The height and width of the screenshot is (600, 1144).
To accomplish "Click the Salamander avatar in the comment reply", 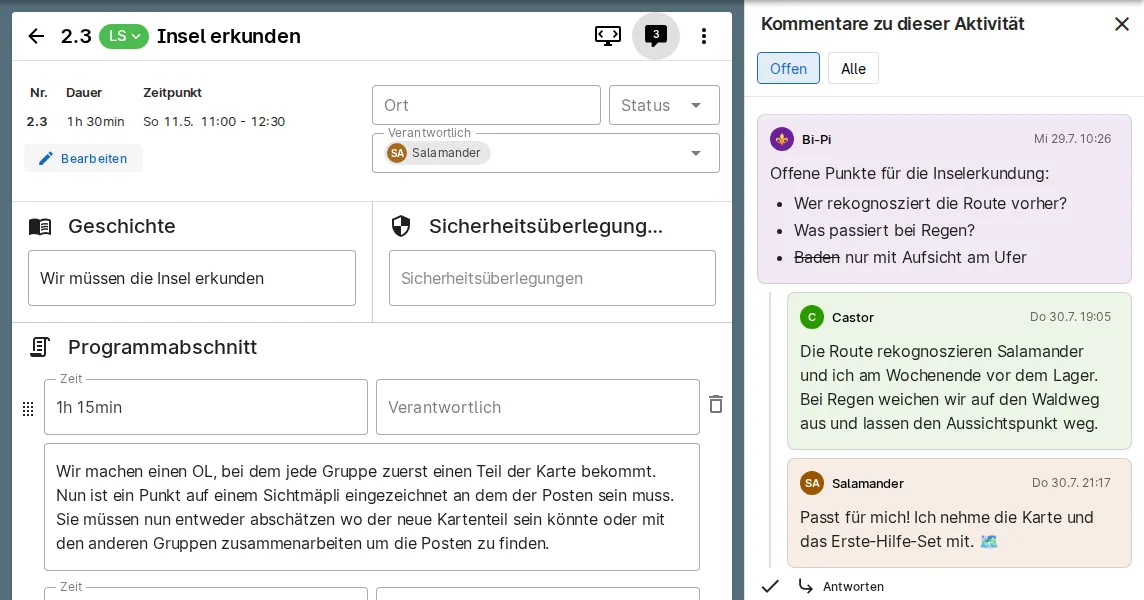I will pyautogui.click(x=811, y=483).
